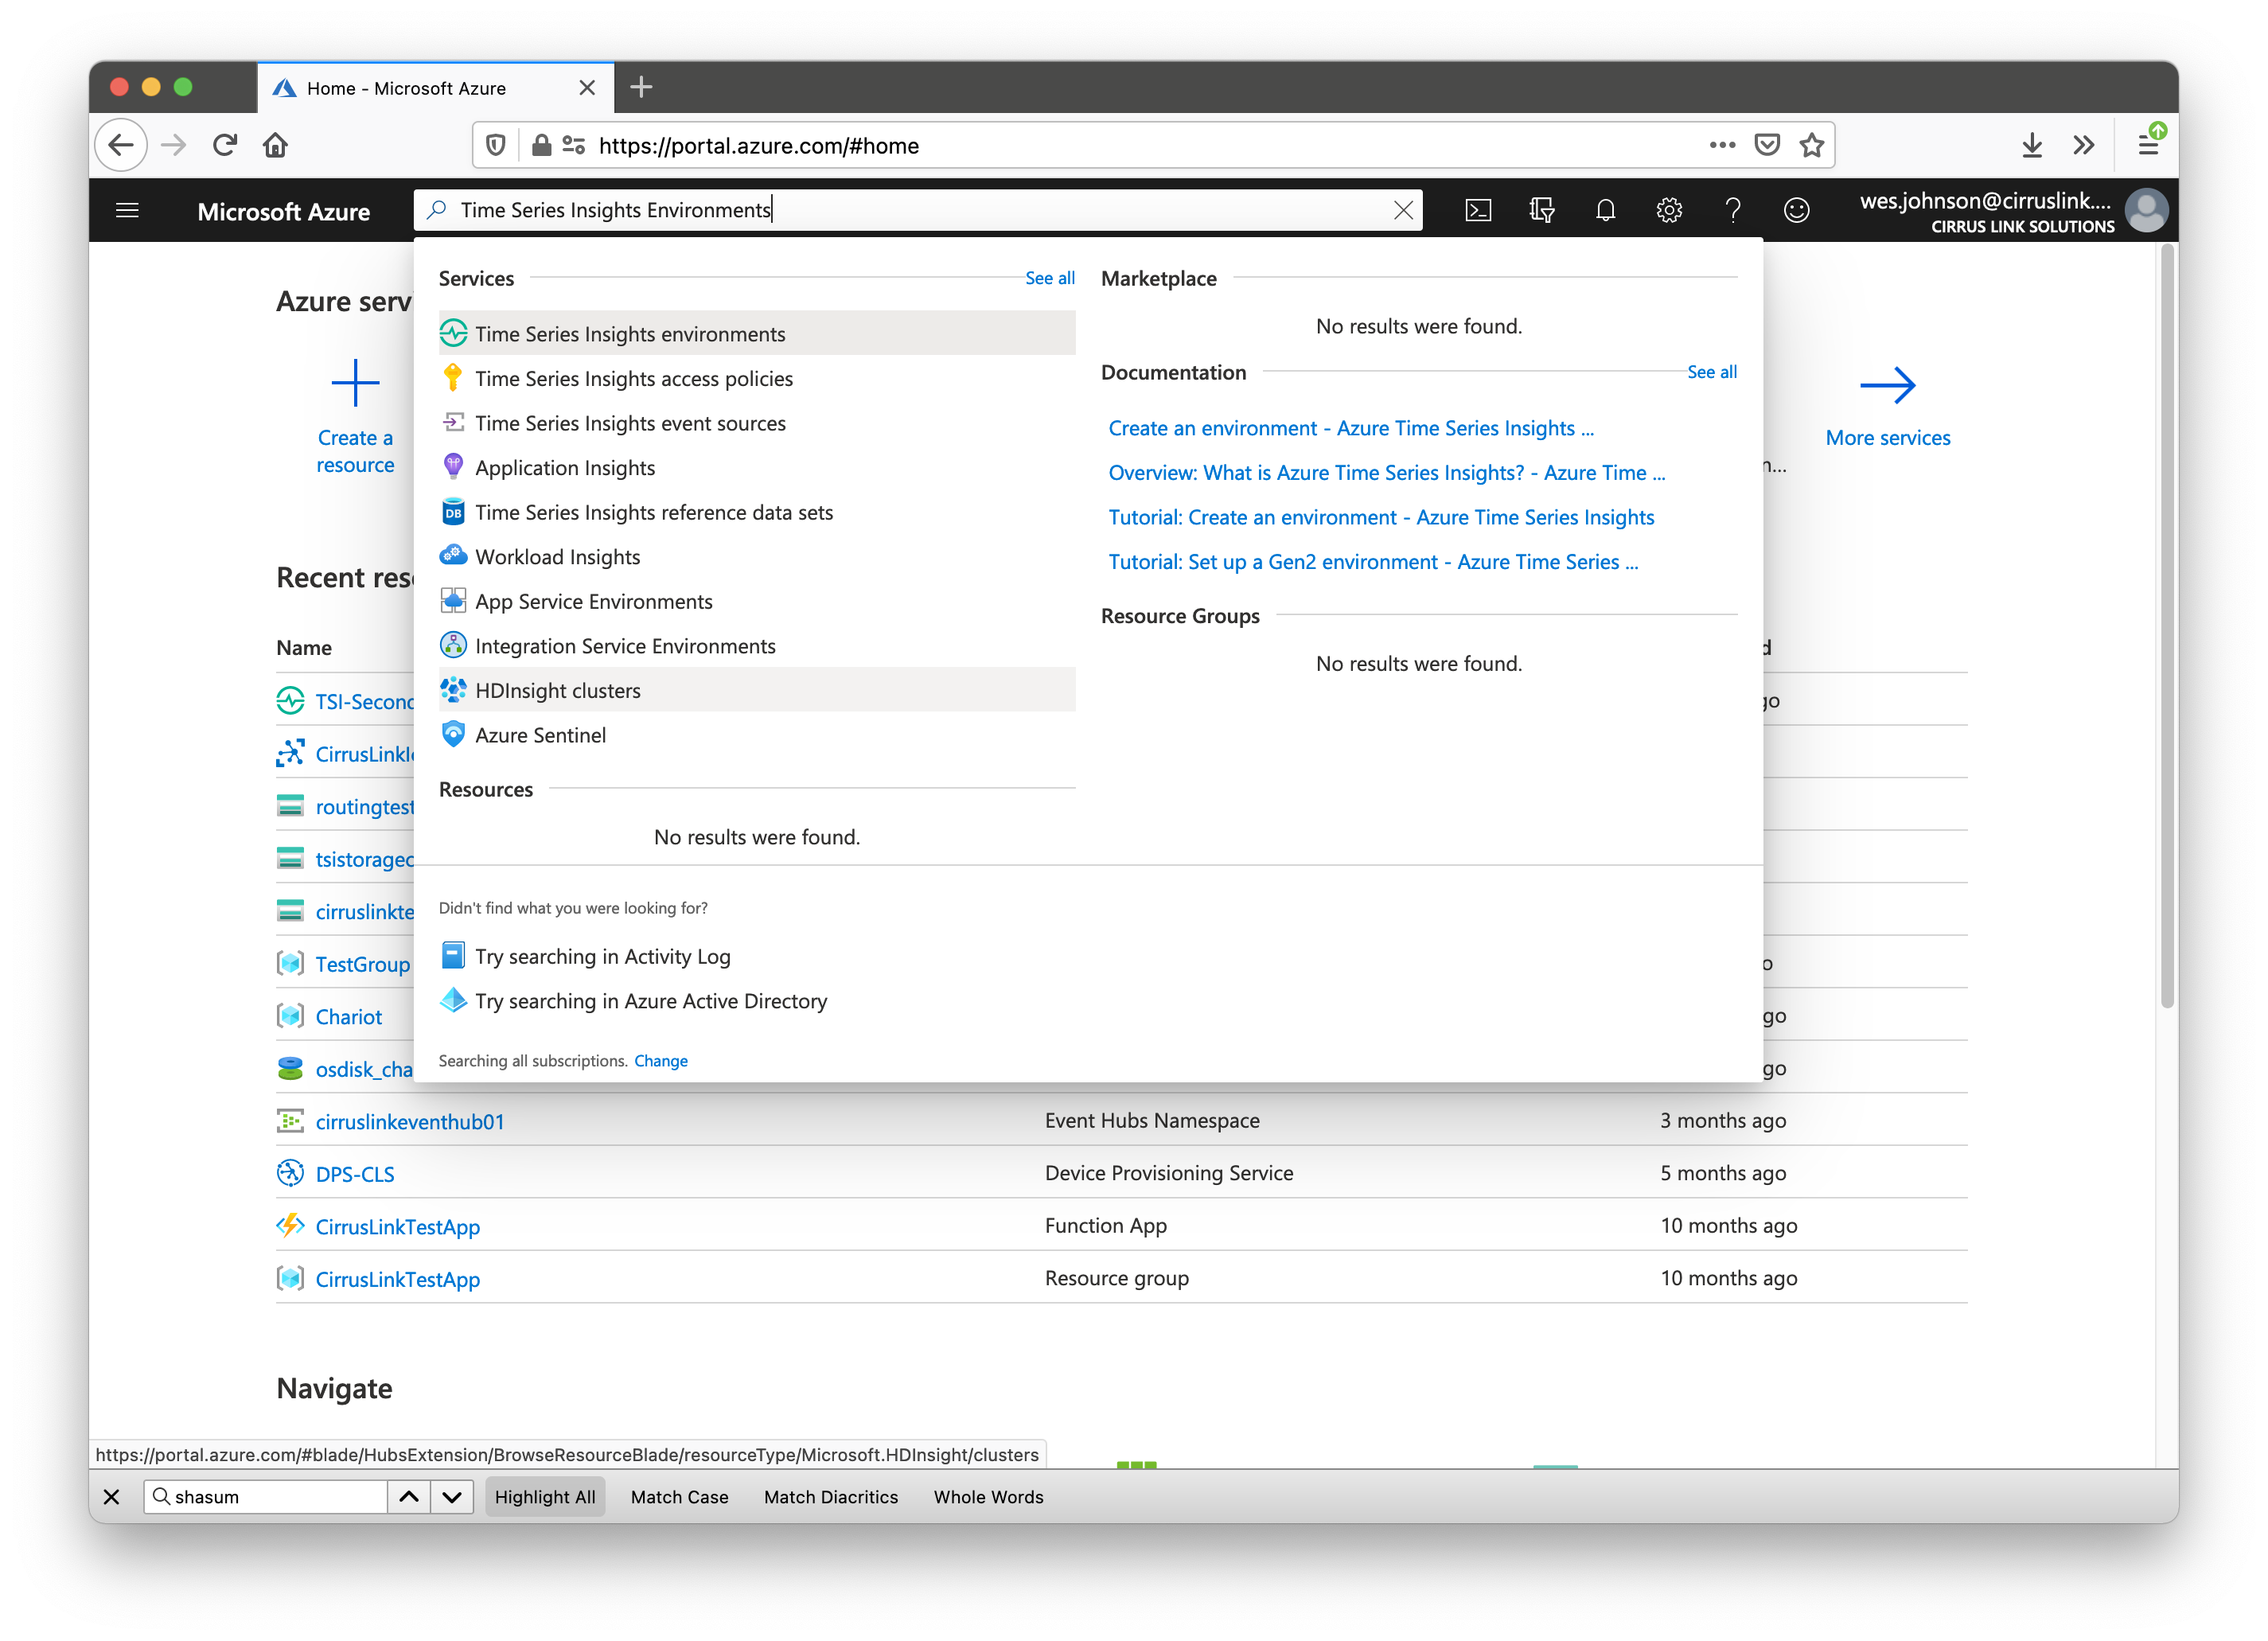Click Change subscriptions link

pos(660,1061)
